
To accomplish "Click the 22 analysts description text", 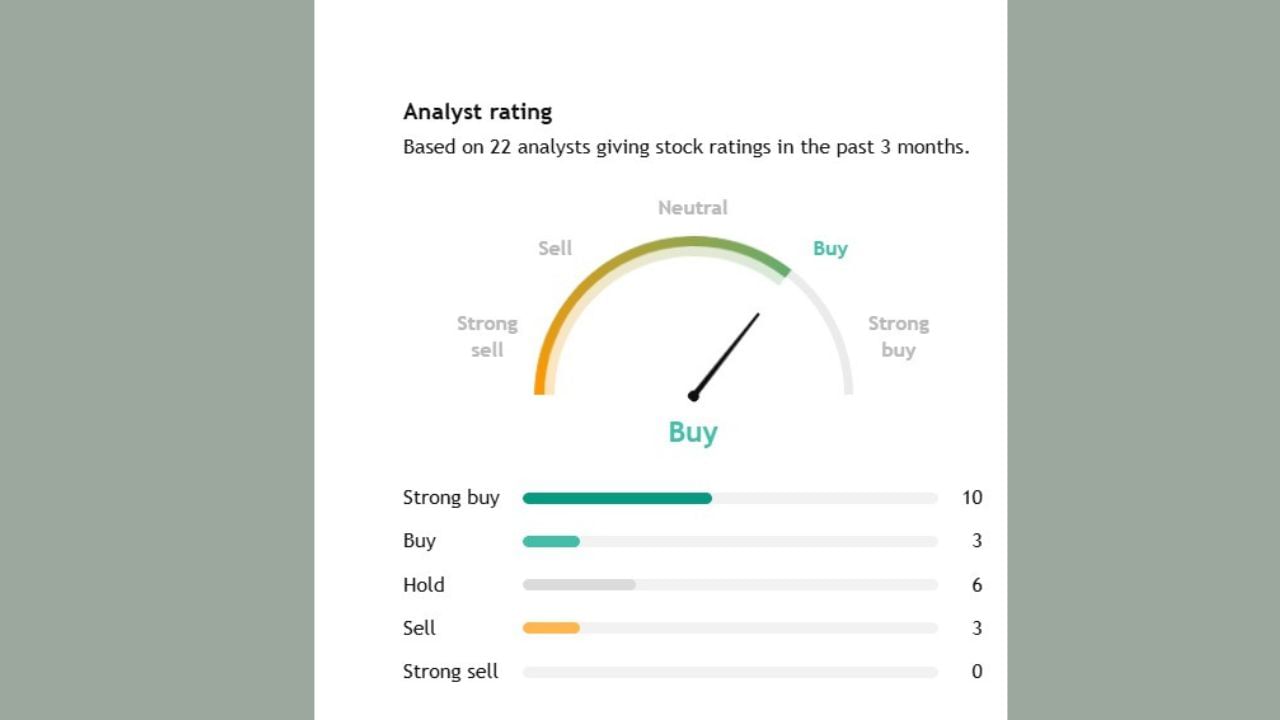I will (x=686, y=148).
